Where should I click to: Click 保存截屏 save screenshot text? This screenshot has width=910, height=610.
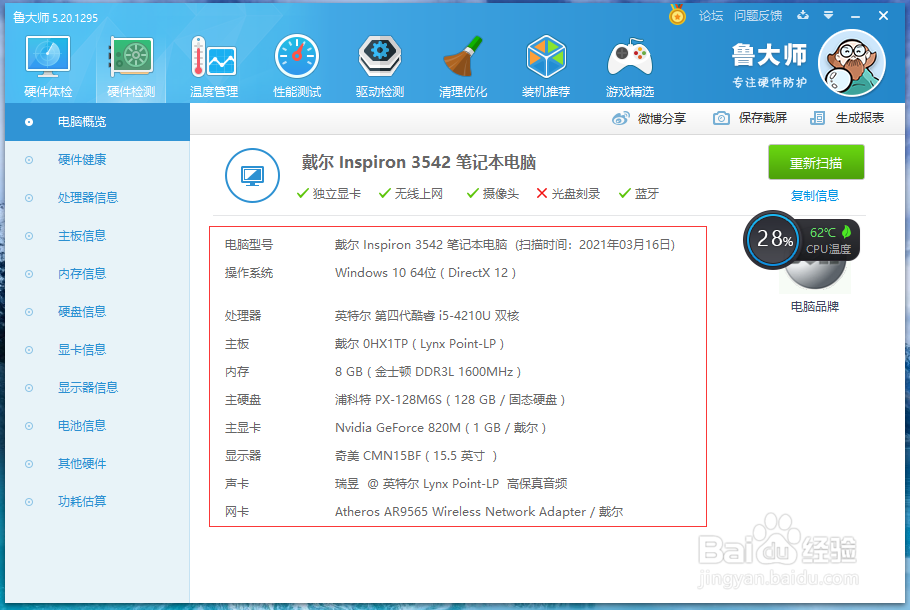pos(763,118)
